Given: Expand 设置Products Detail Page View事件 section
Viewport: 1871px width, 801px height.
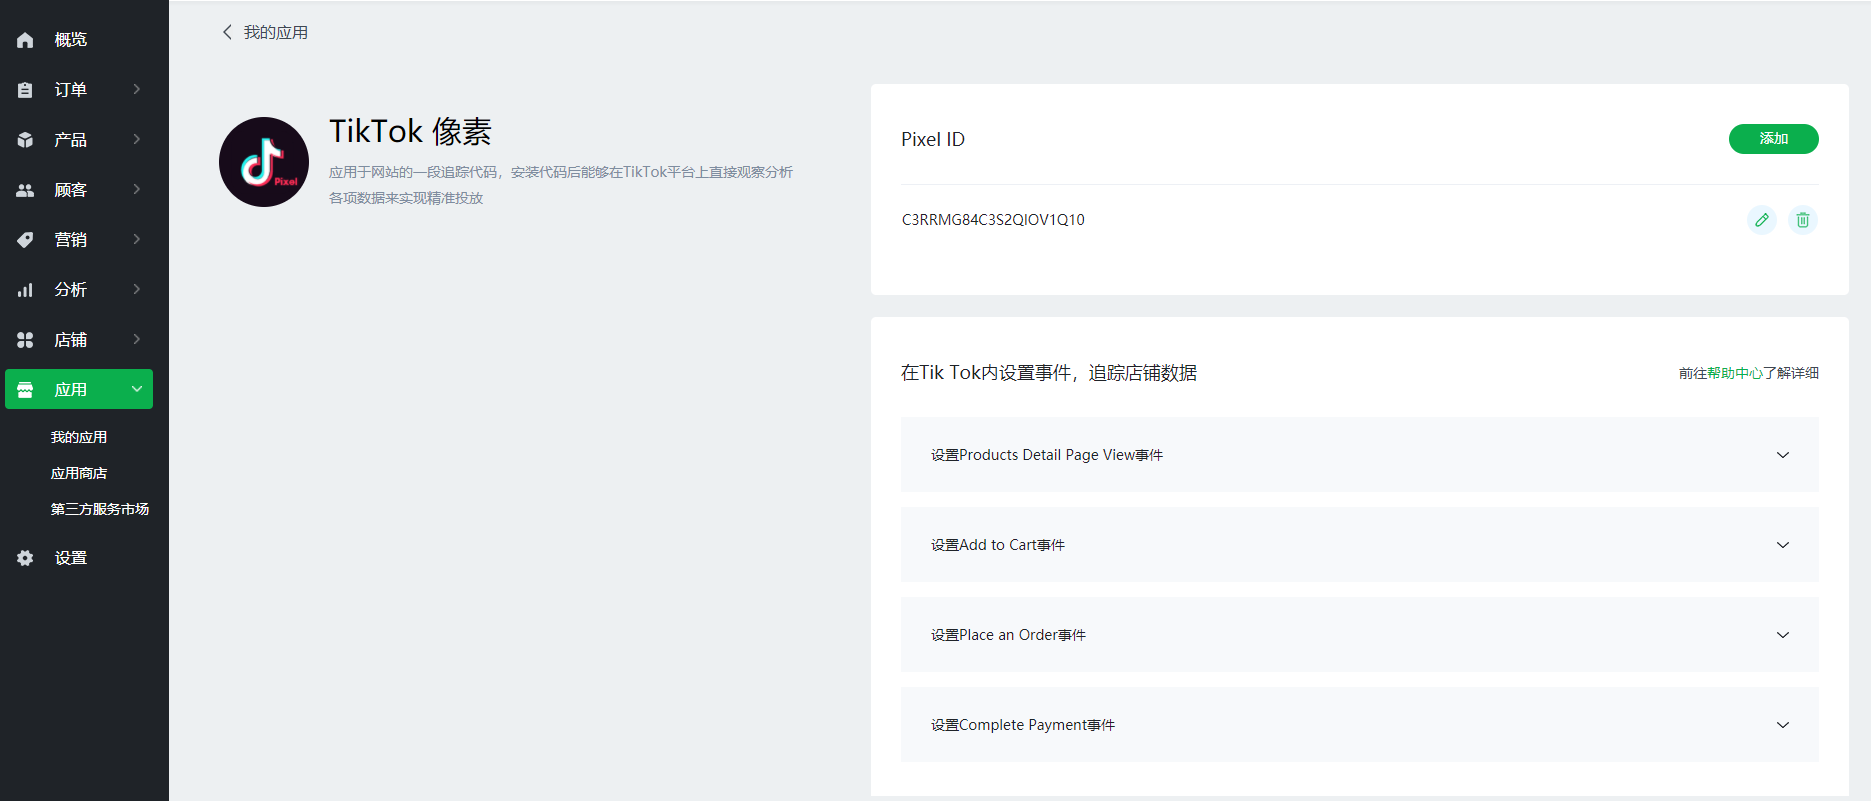Looking at the screenshot, I should click(x=1782, y=455).
